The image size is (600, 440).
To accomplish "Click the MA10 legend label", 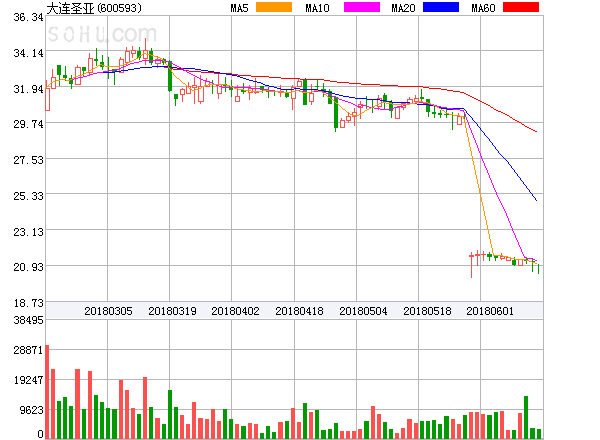I will click(317, 8).
